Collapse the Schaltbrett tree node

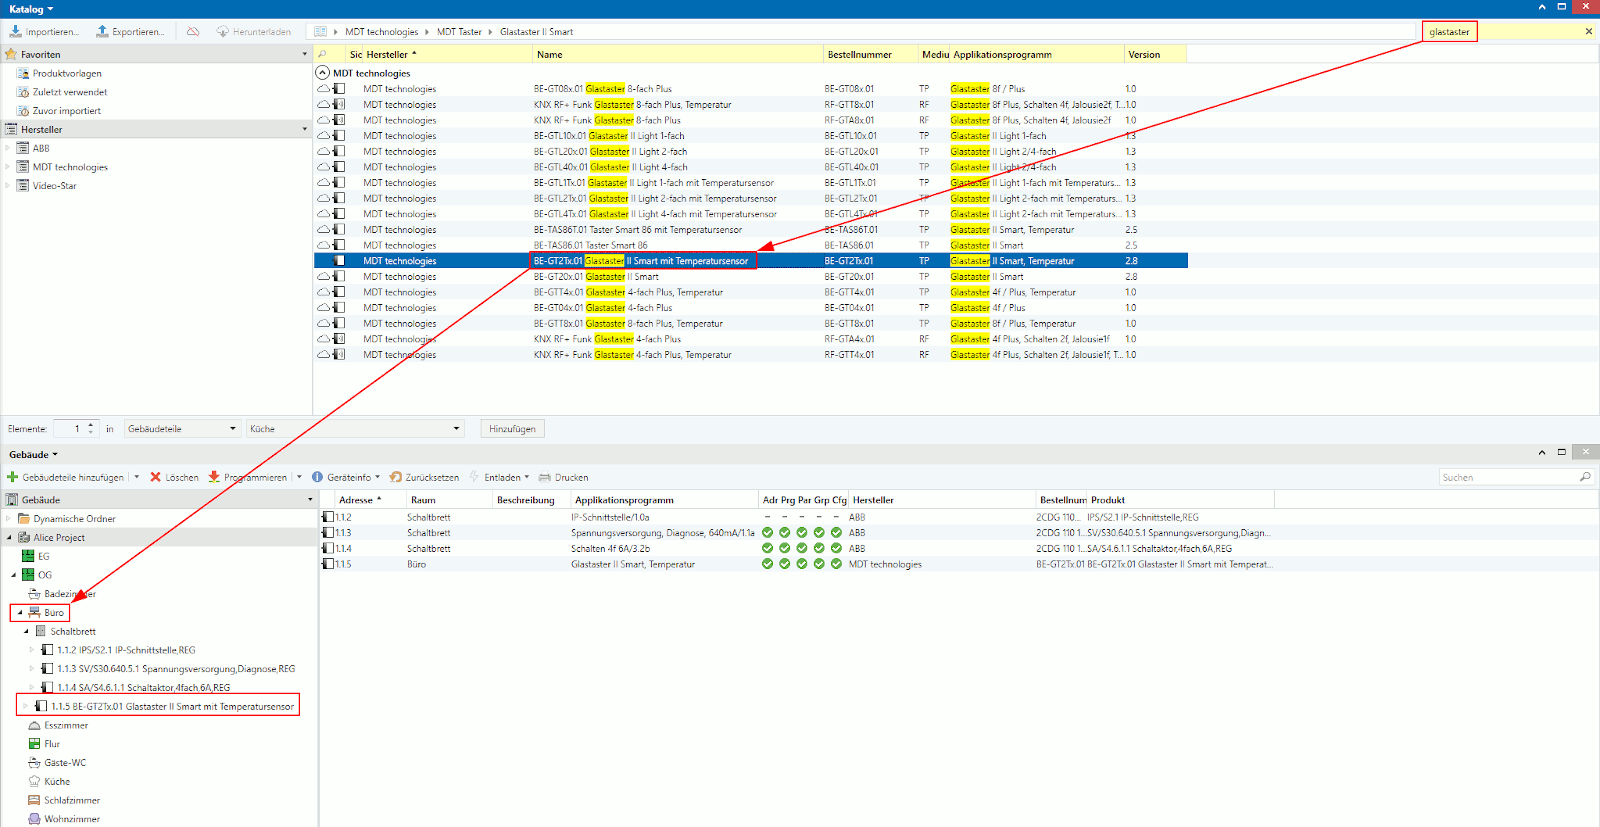[x=27, y=632]
